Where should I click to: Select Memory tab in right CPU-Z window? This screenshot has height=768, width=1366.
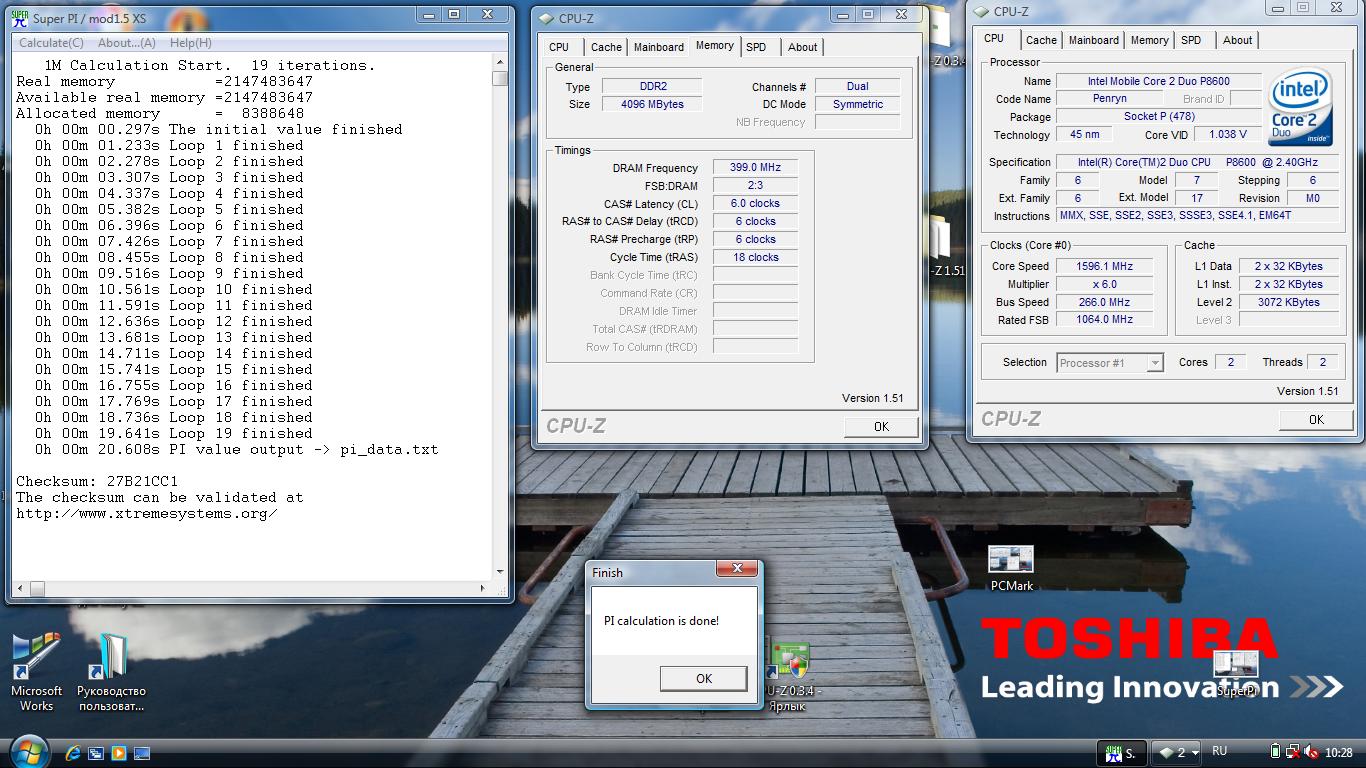[x=1149, y=40]
